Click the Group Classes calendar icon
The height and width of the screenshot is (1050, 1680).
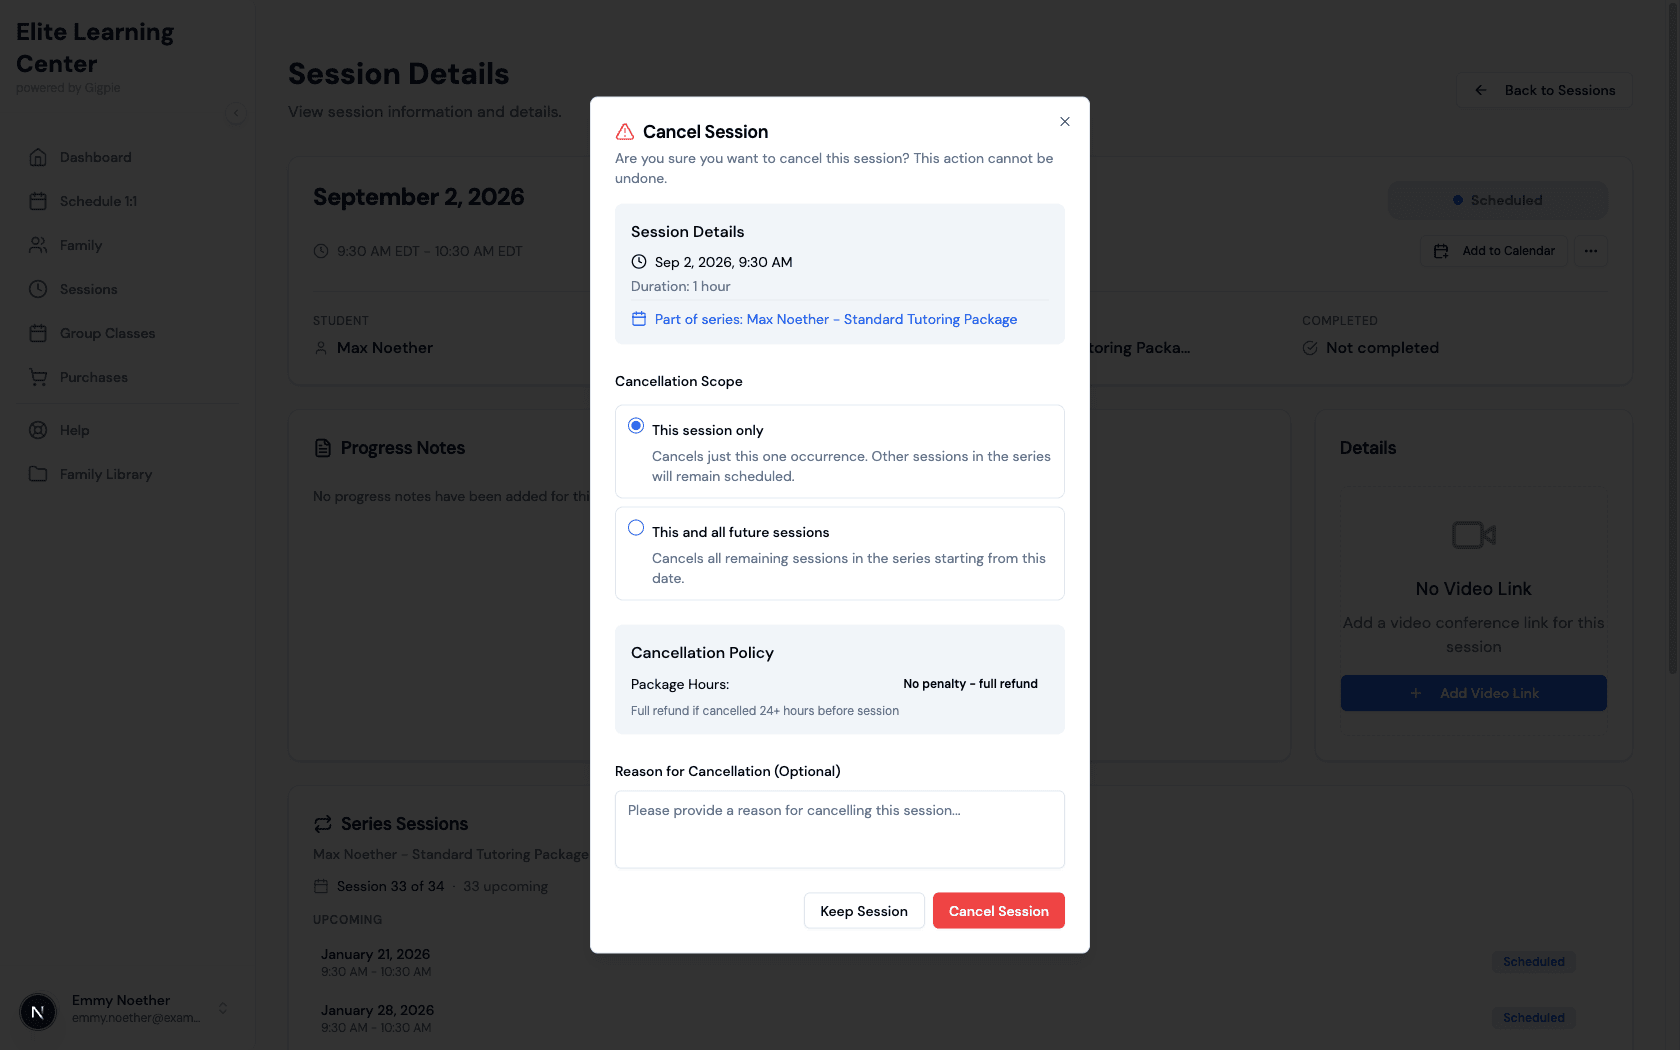(38, 333)
